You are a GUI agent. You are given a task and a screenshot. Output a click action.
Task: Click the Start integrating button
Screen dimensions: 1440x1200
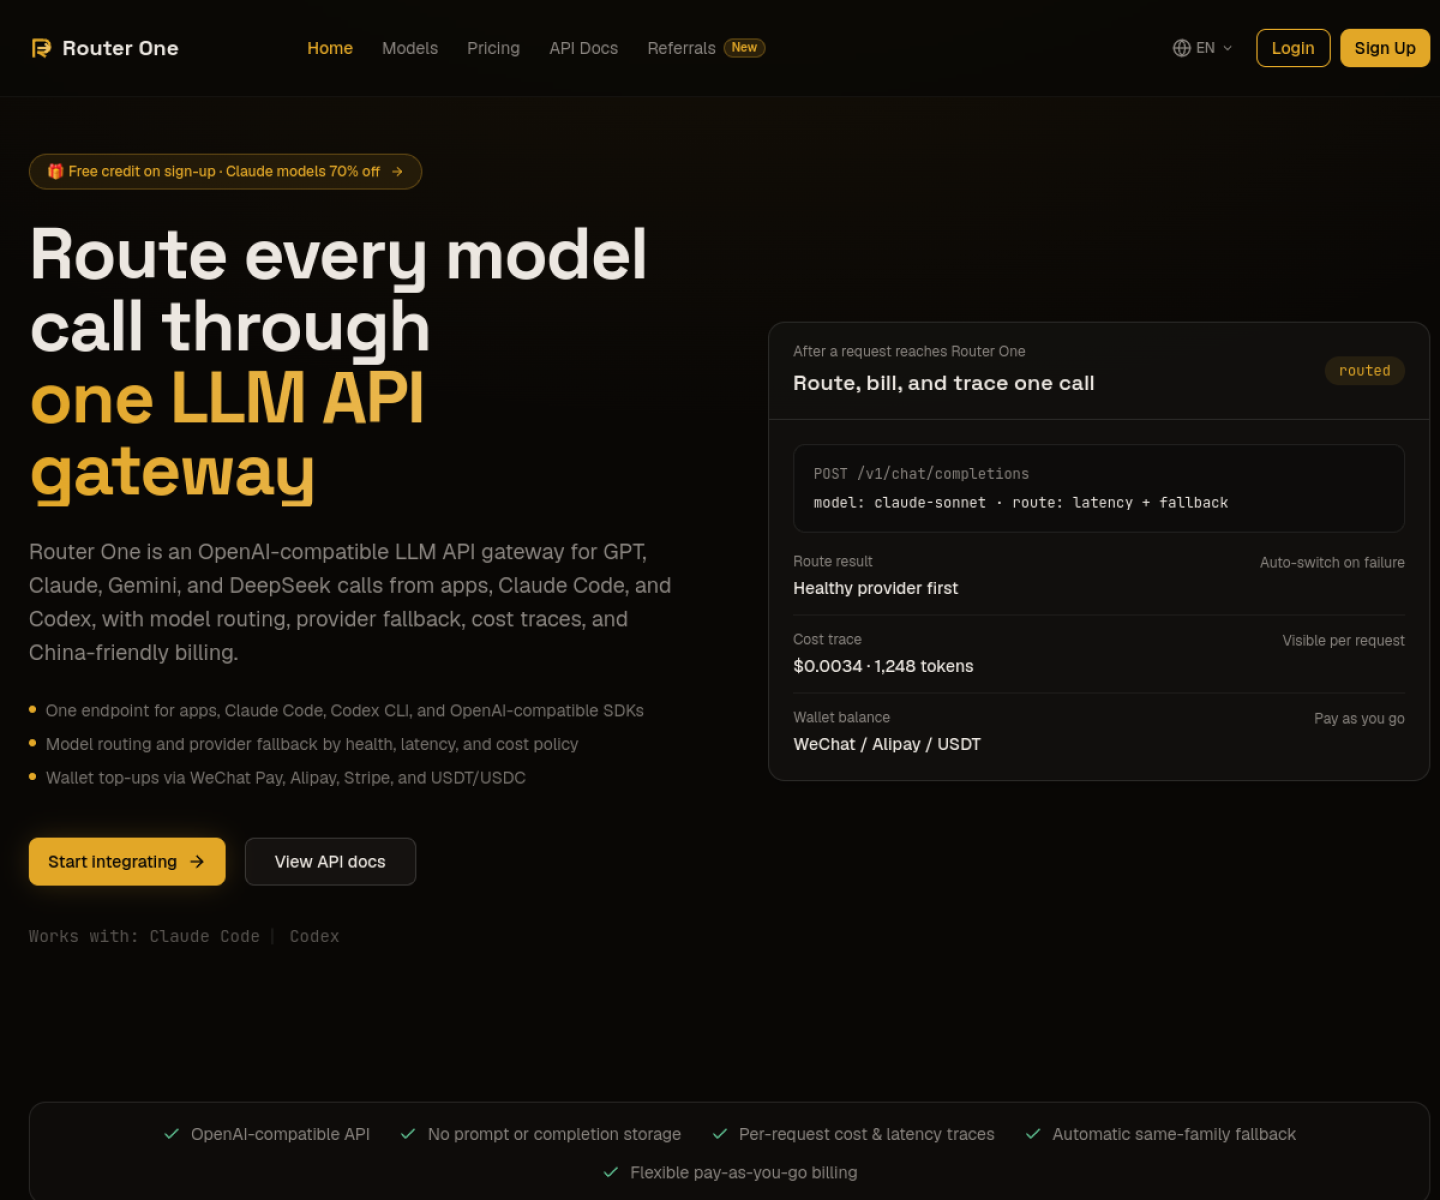pyautogui.click(x=127, y=862)
